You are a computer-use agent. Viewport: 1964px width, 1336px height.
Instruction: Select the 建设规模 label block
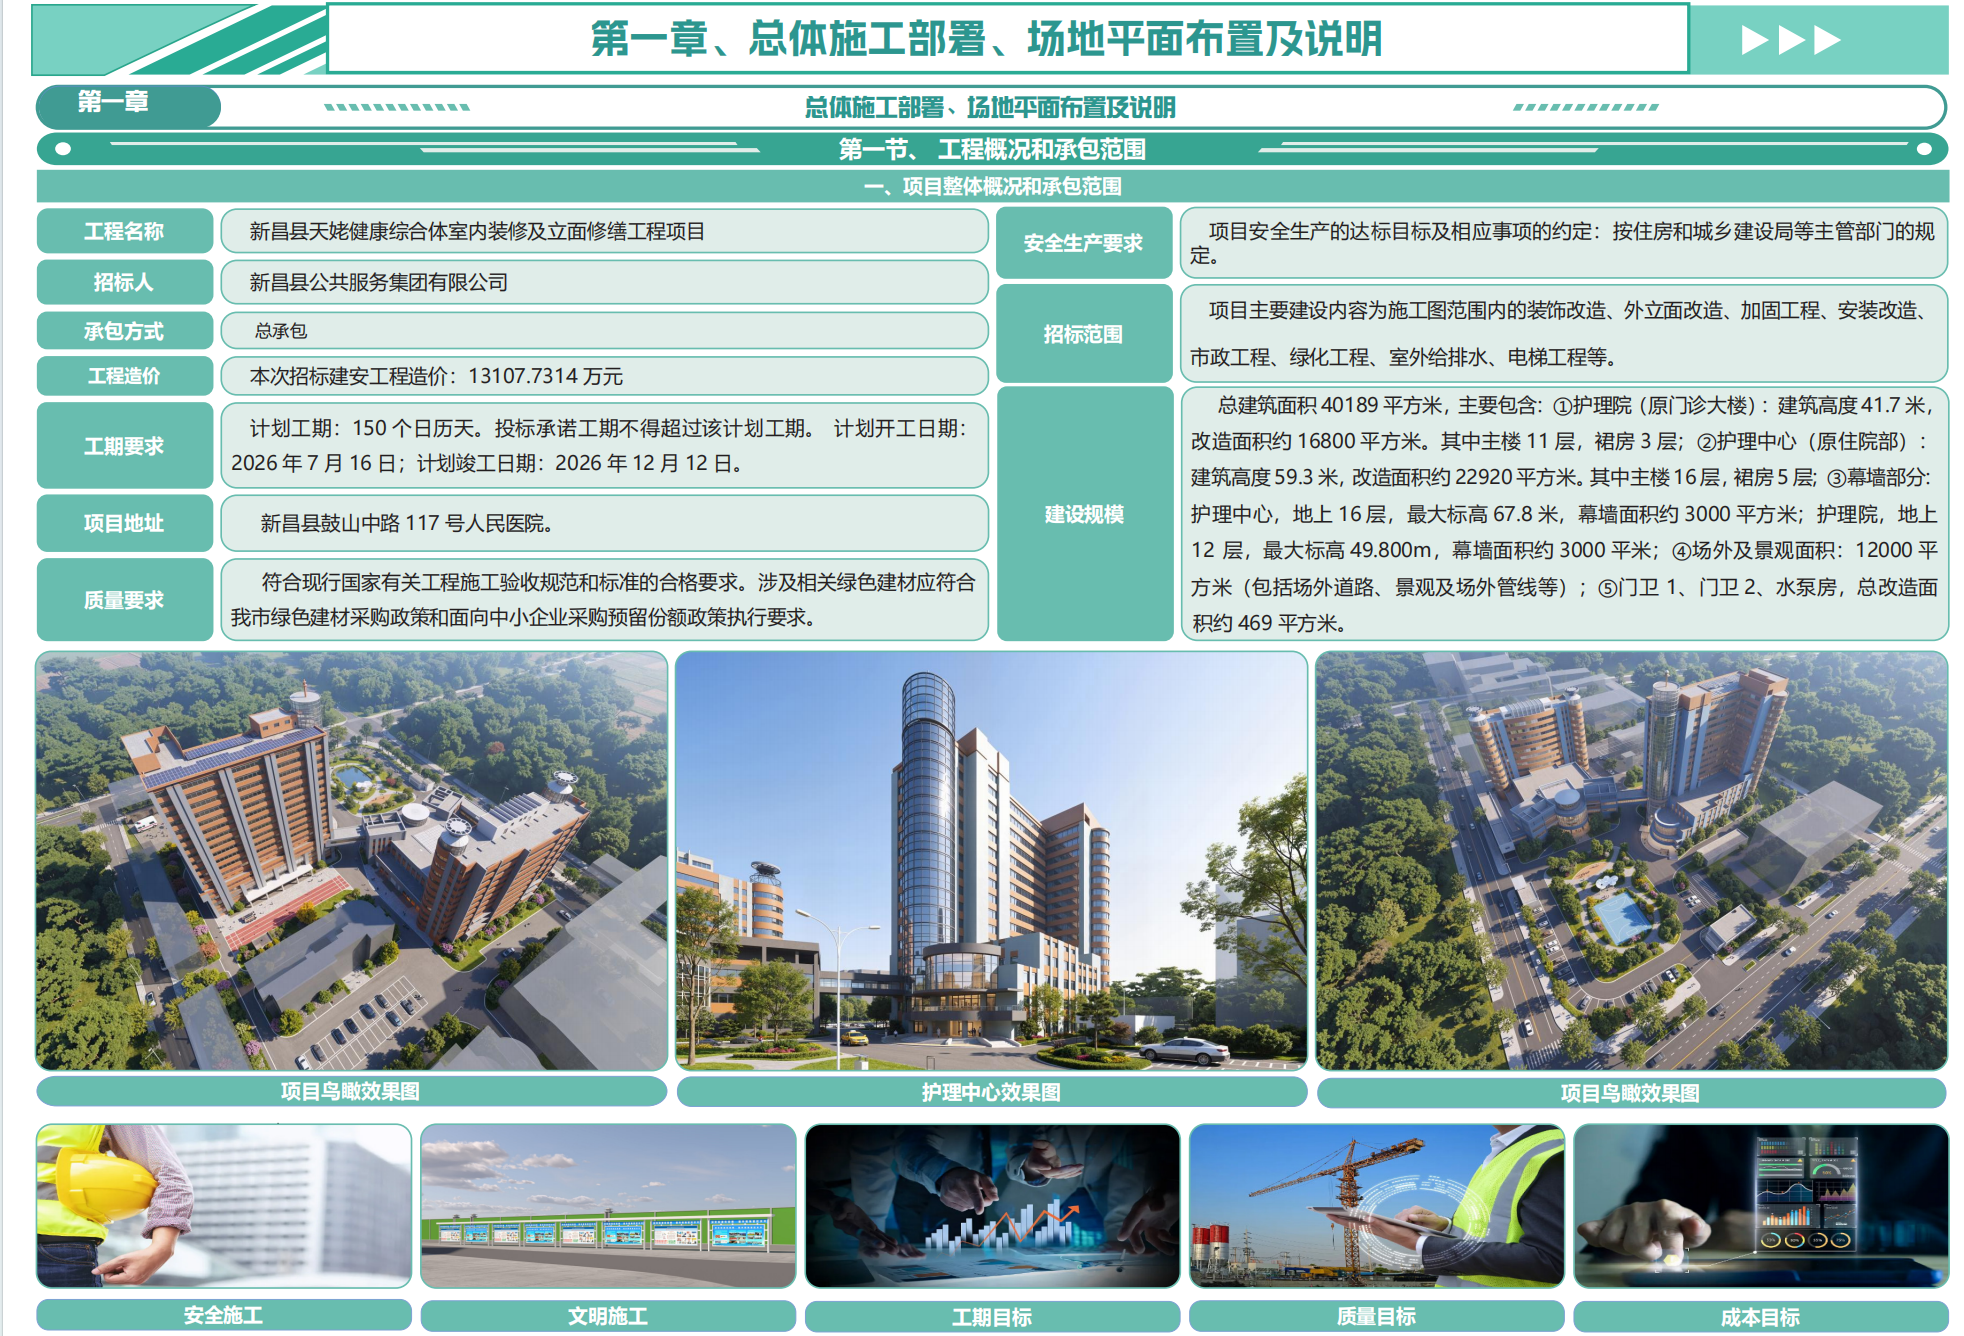(1084, 514)
